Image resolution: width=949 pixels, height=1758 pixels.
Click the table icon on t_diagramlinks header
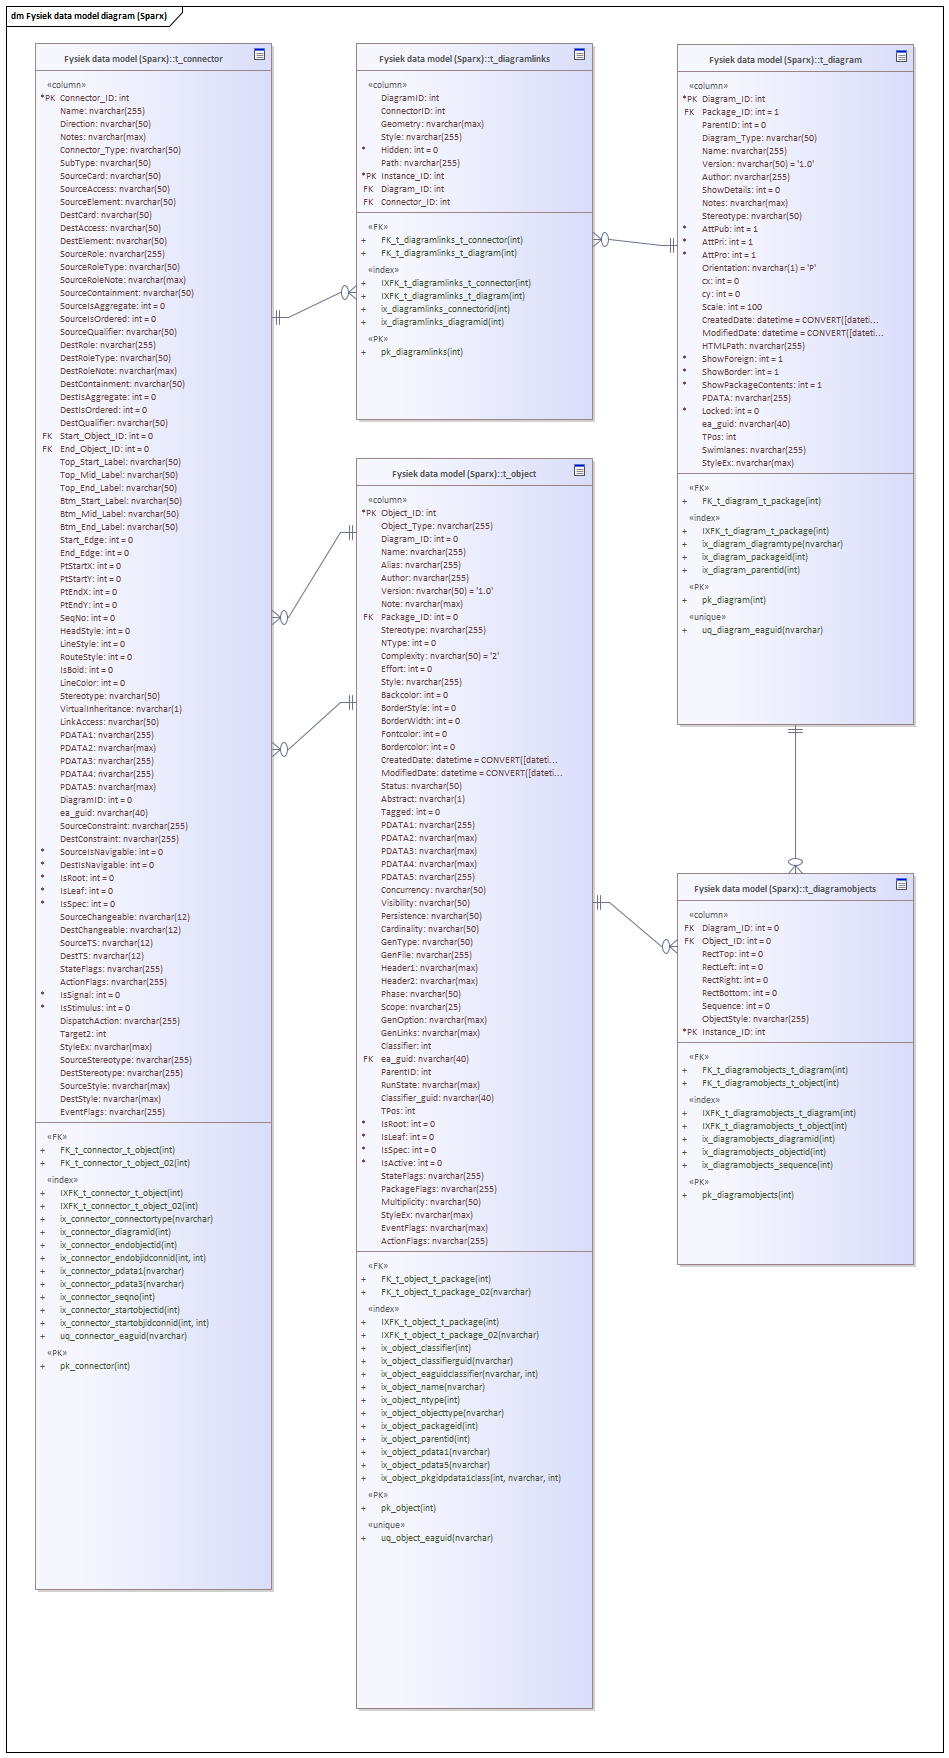[x=580, y=55]
